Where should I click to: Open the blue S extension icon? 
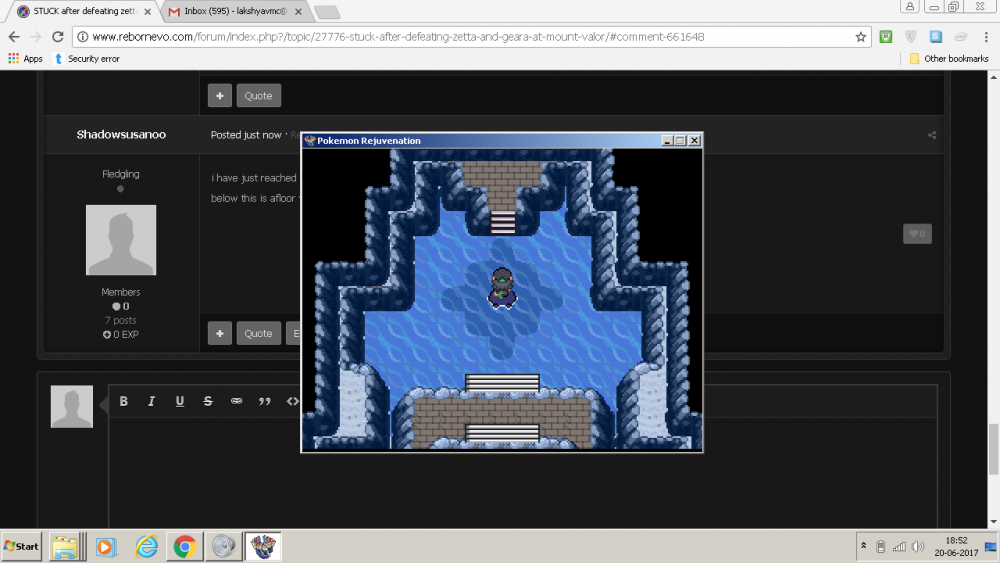click(936, 37)
